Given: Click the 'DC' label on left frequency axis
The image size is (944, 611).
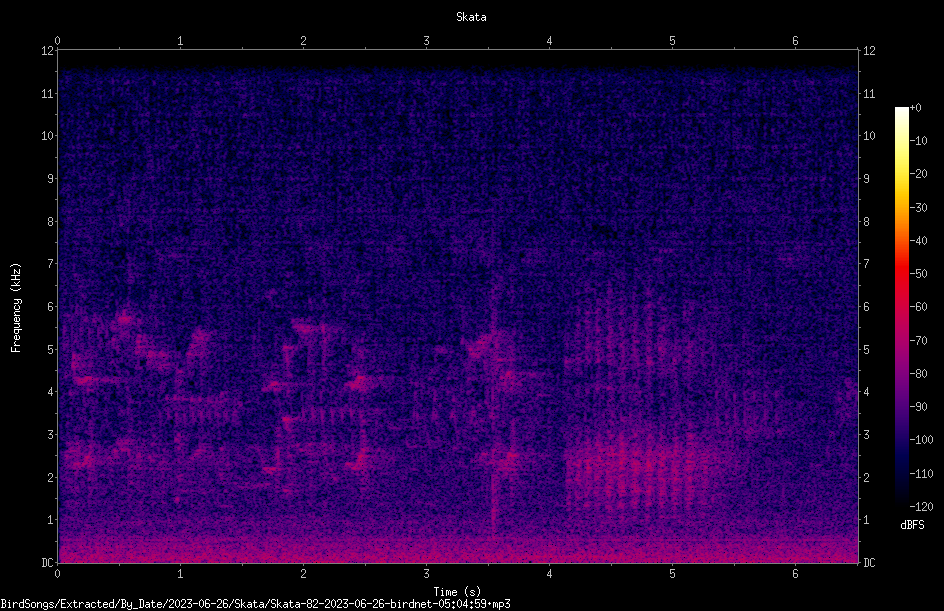Looking at the screenshot, I should [x=48, y=562].
